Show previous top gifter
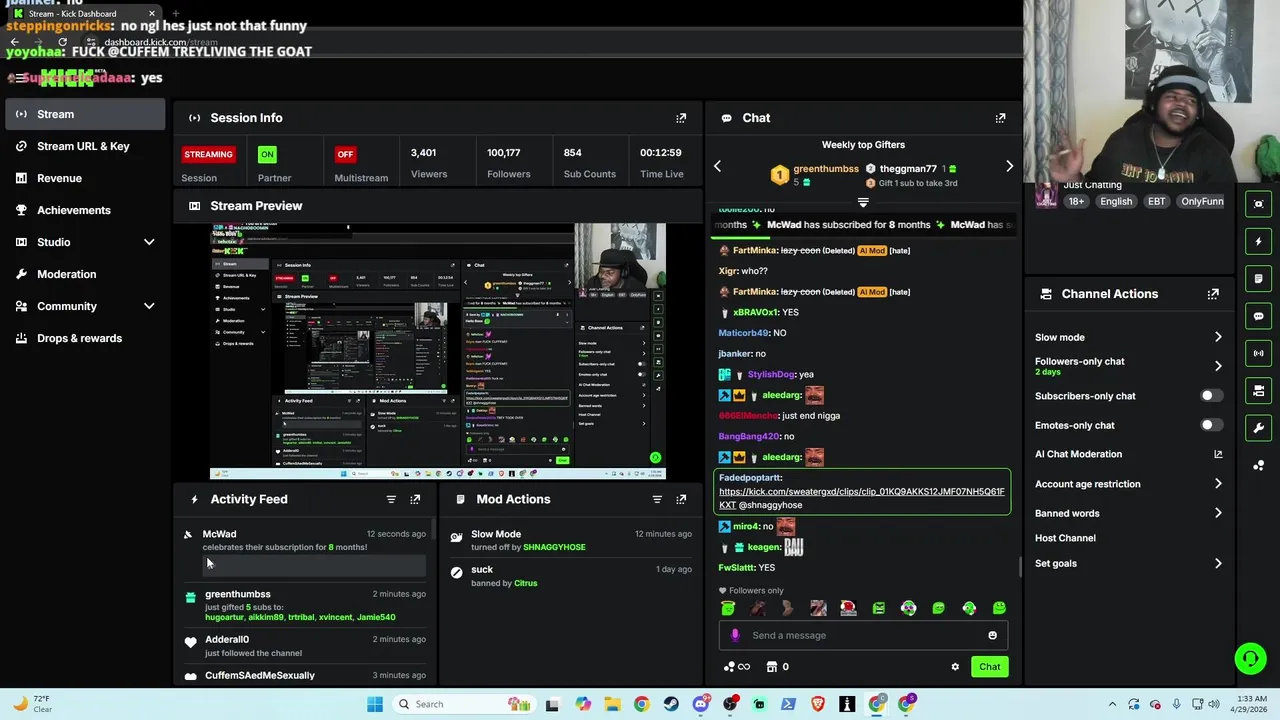Screen dimensions: 1280x720 point(717,166)
